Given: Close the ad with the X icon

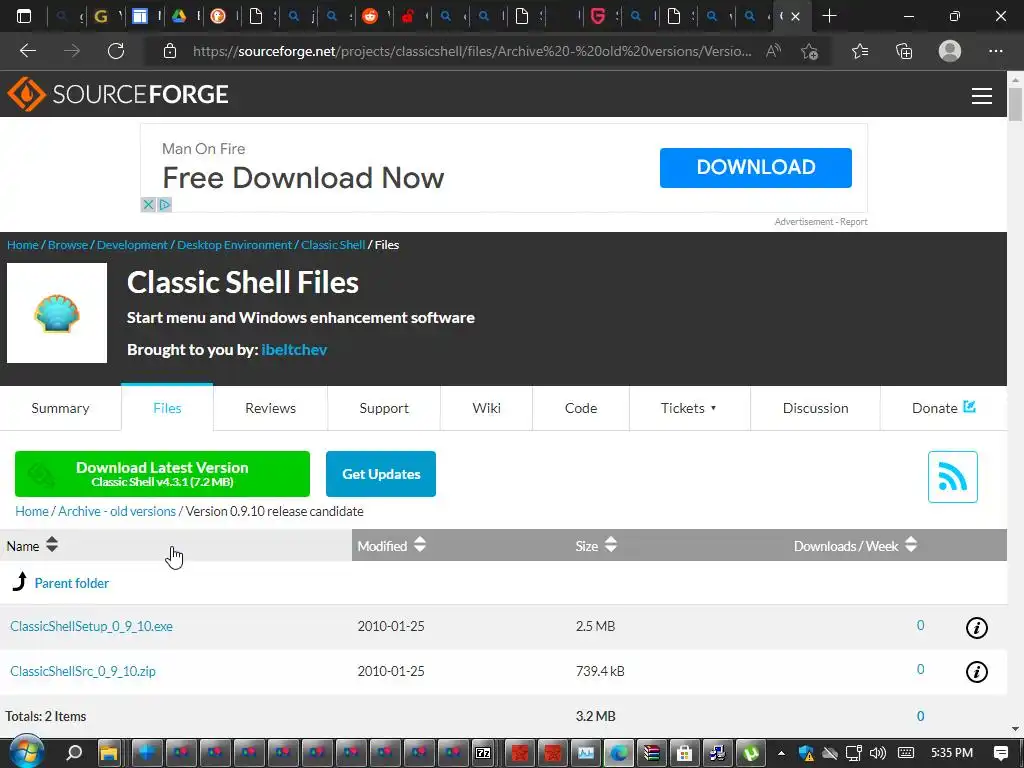Looking at the screenshot, I should click(x=148, y=204).
